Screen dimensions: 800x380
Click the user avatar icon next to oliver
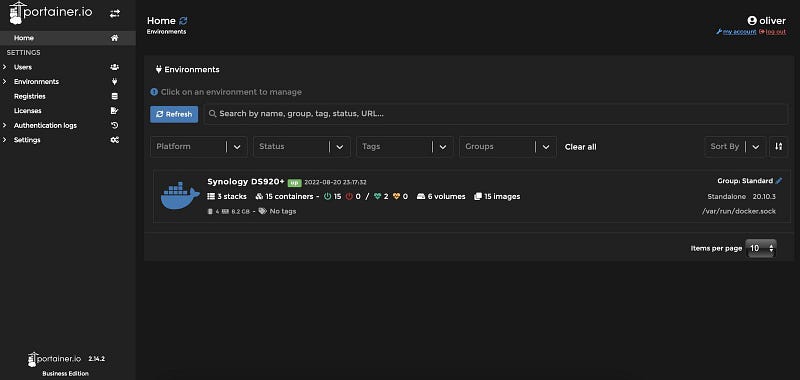coord(752,21)
